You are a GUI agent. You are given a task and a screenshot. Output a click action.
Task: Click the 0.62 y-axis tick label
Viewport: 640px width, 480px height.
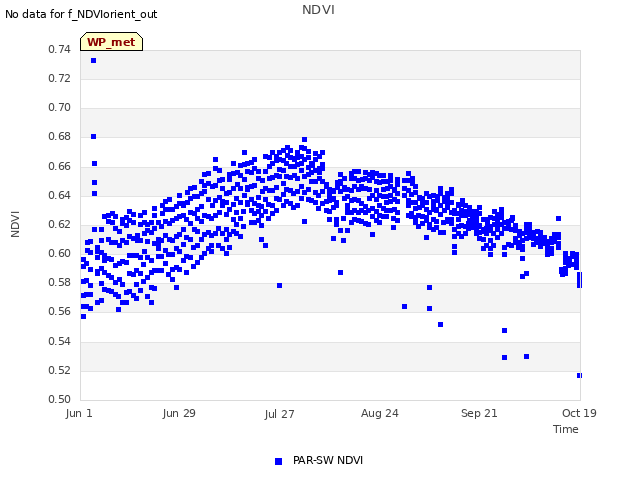pyautogui.click(x=60, y=224)
